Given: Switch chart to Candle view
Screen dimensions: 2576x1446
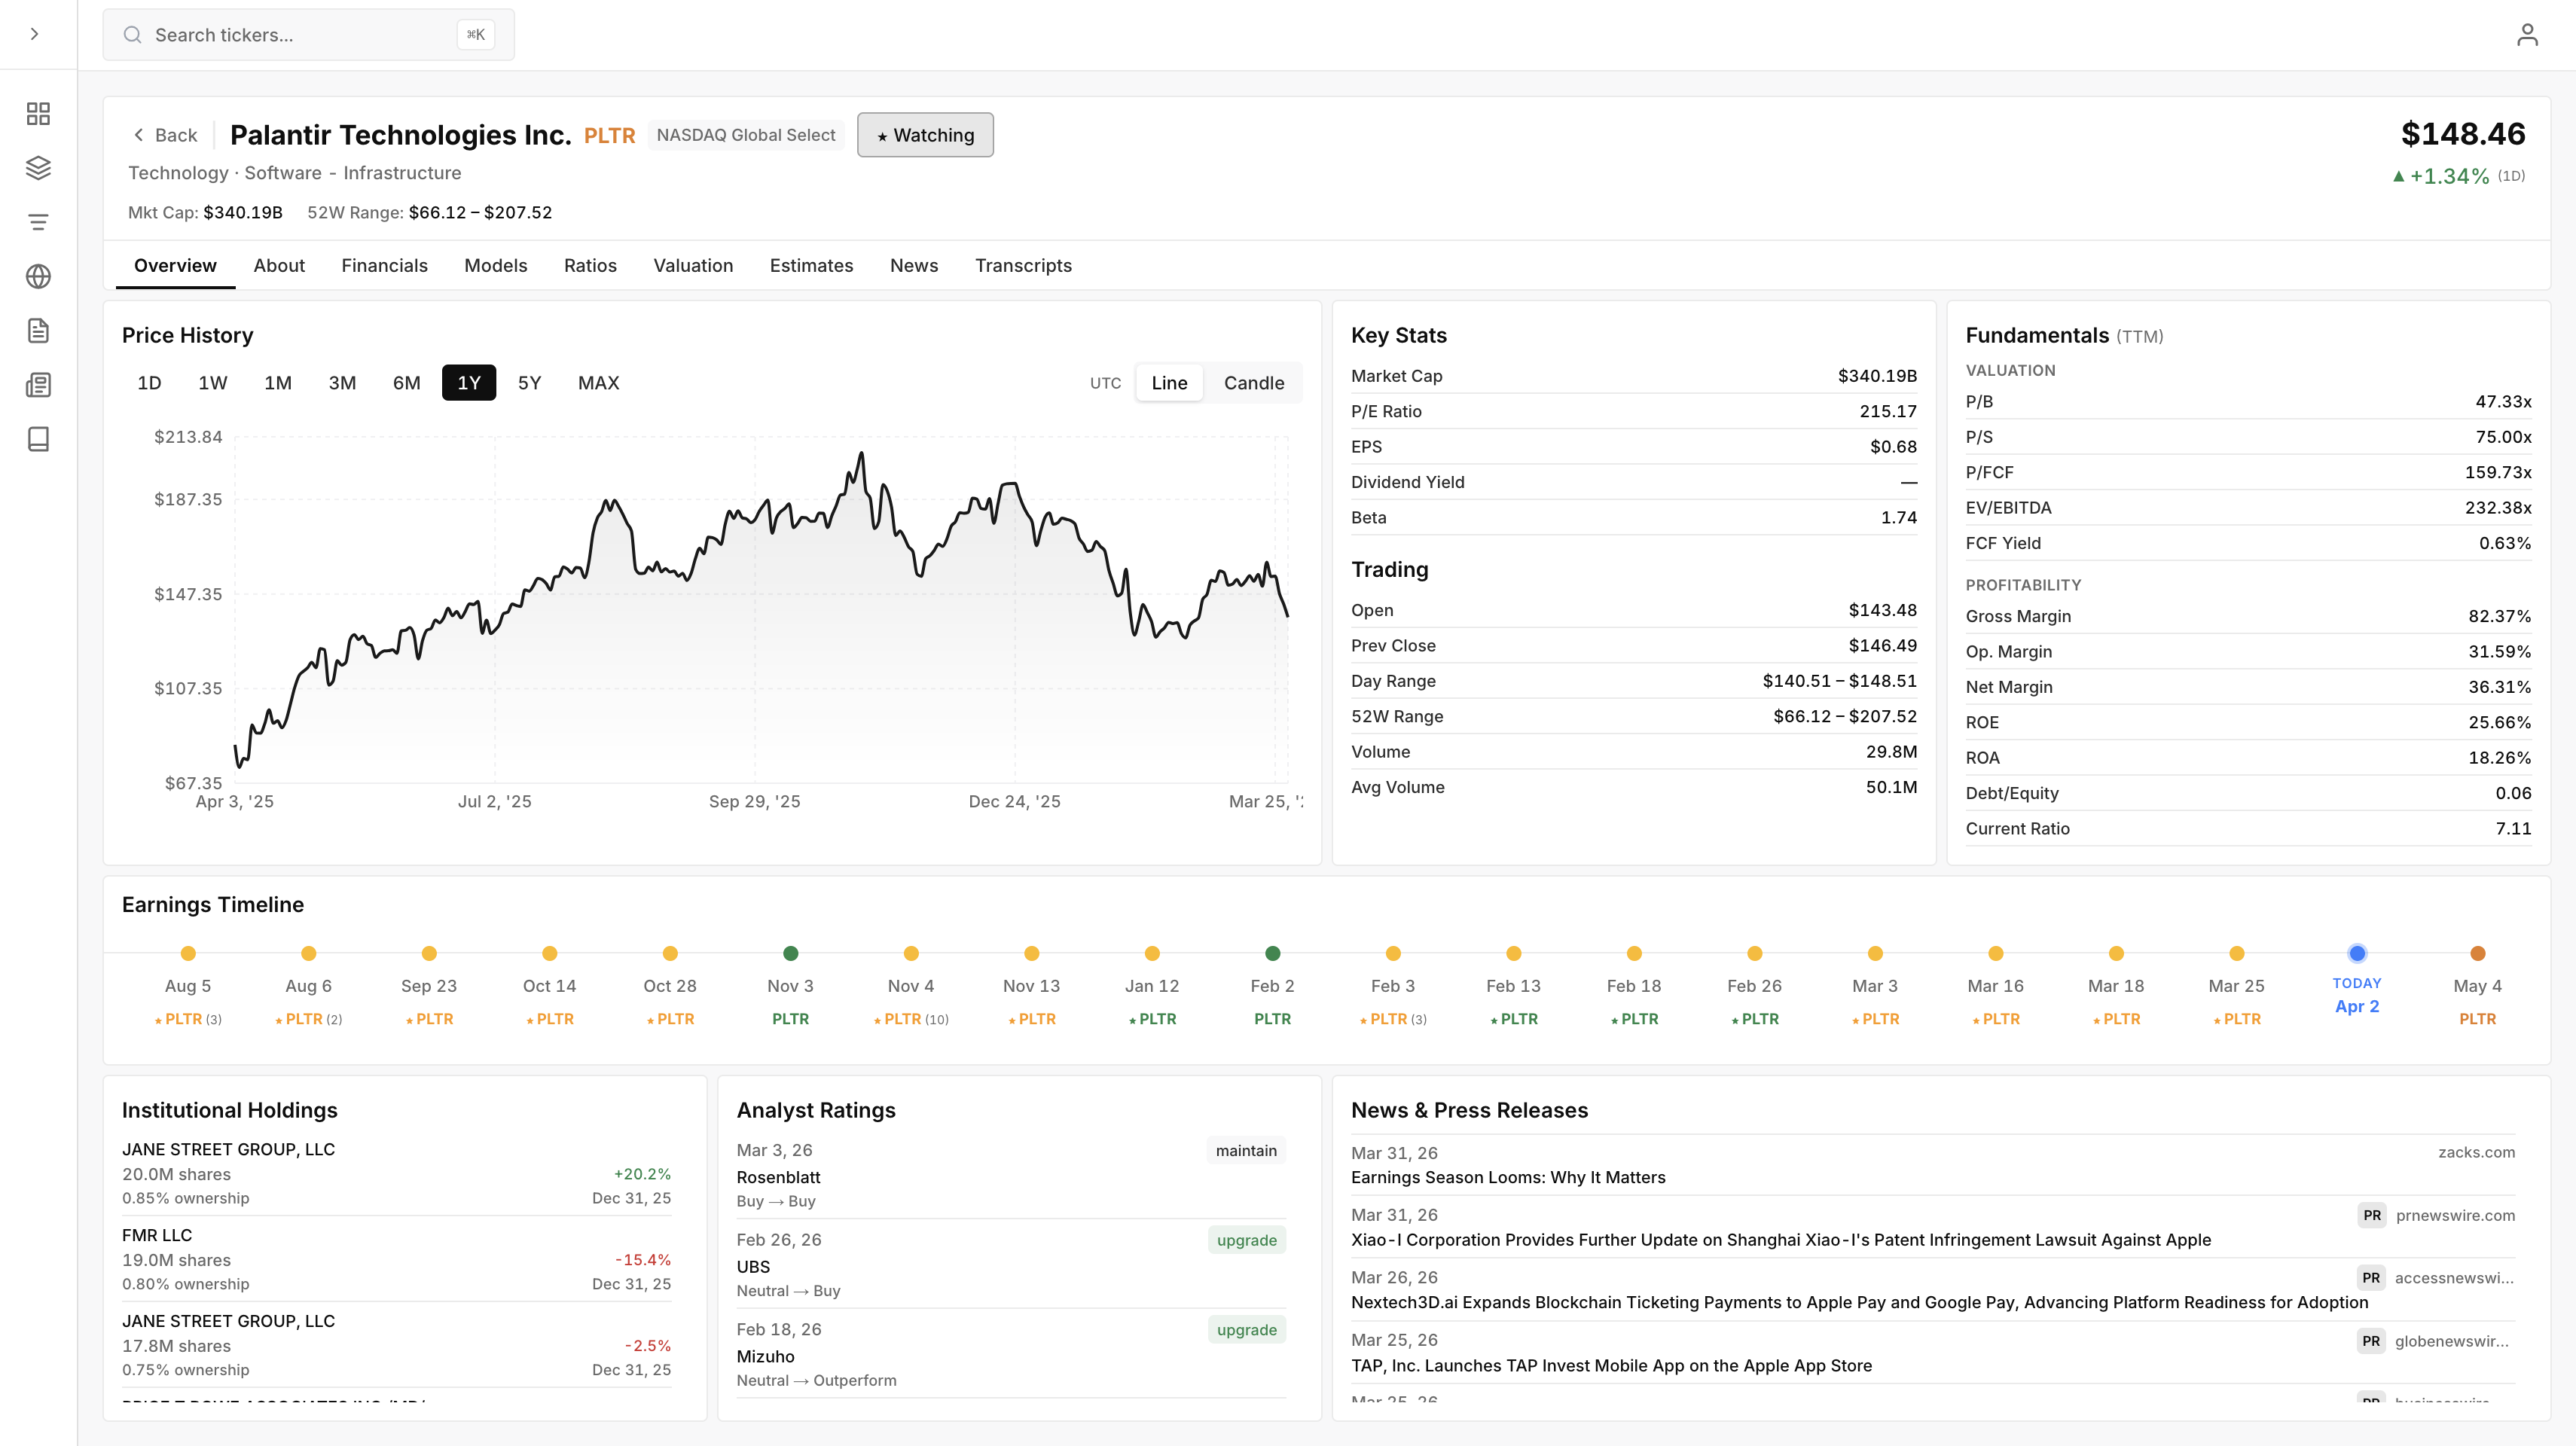Looking at the screenshot, I should click(1253, 383).
